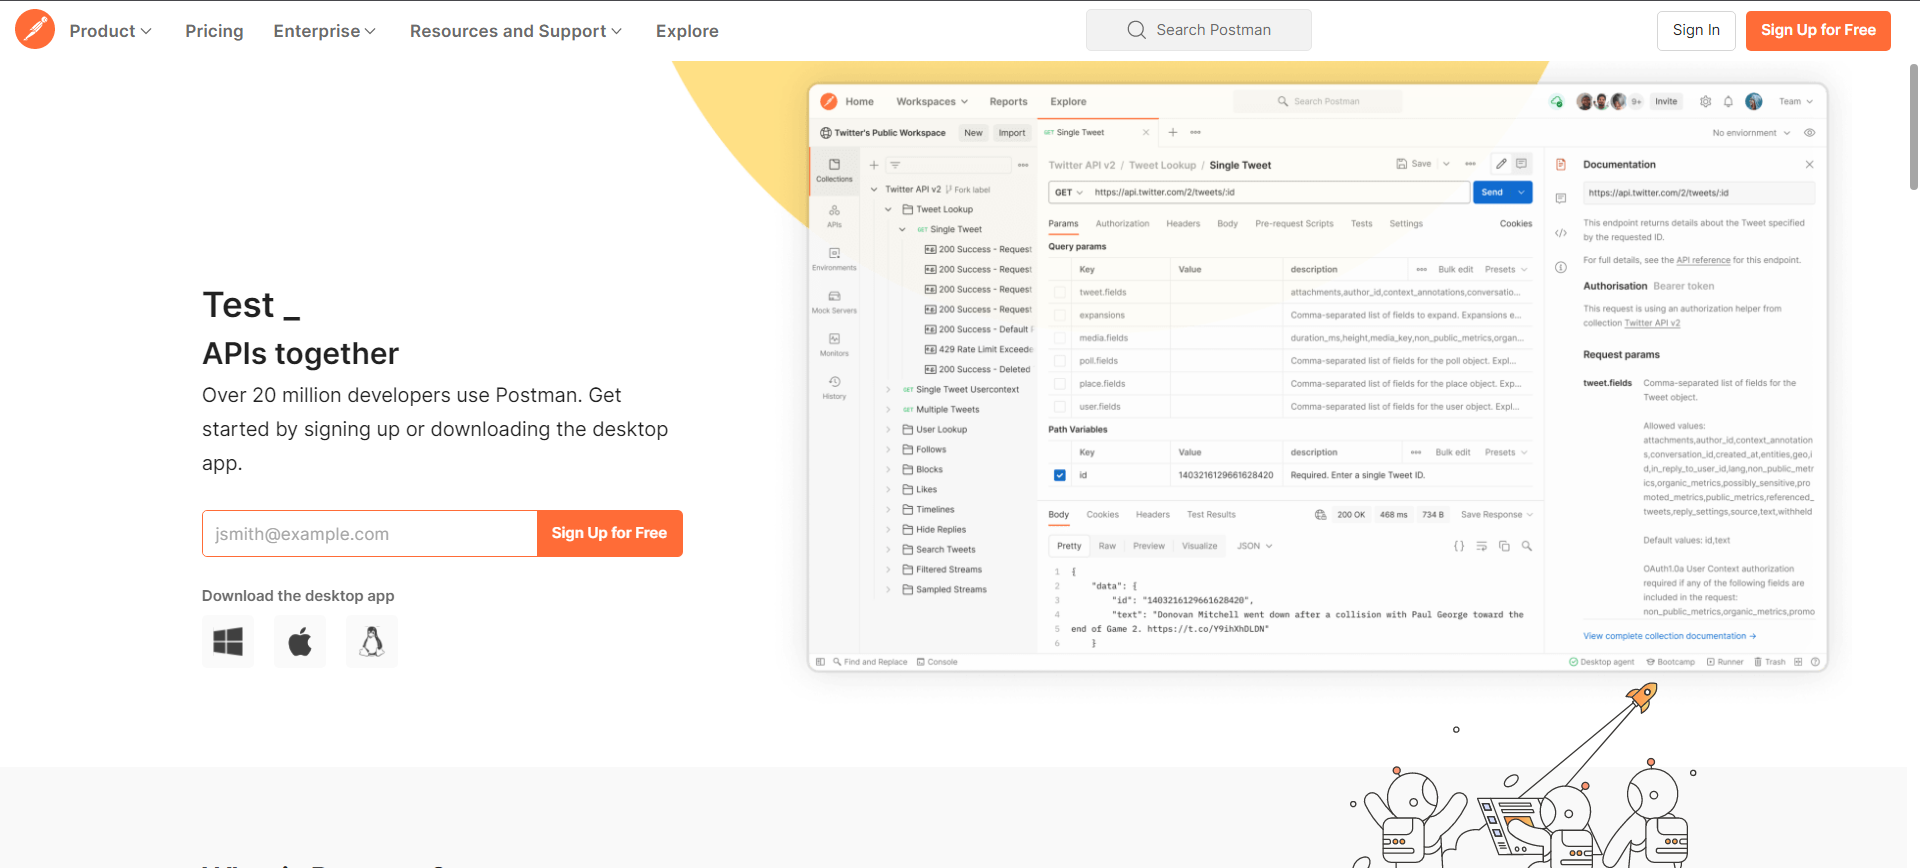Open the Send button dropdown arrow
The image size is (1920, 868).
tap(1521, 192)
